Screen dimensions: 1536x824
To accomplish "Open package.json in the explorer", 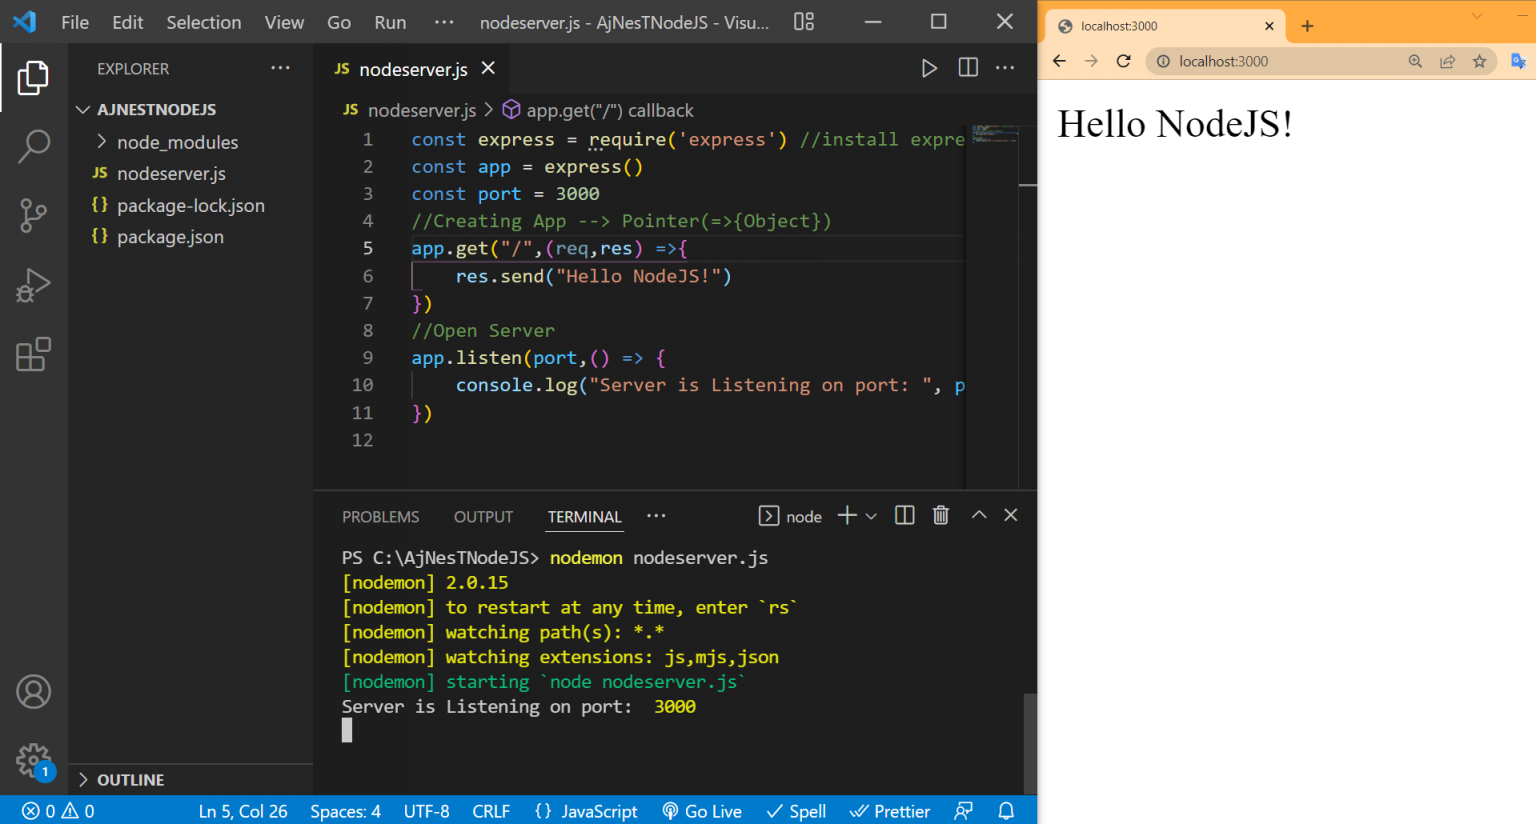I will tap(170, 237).
